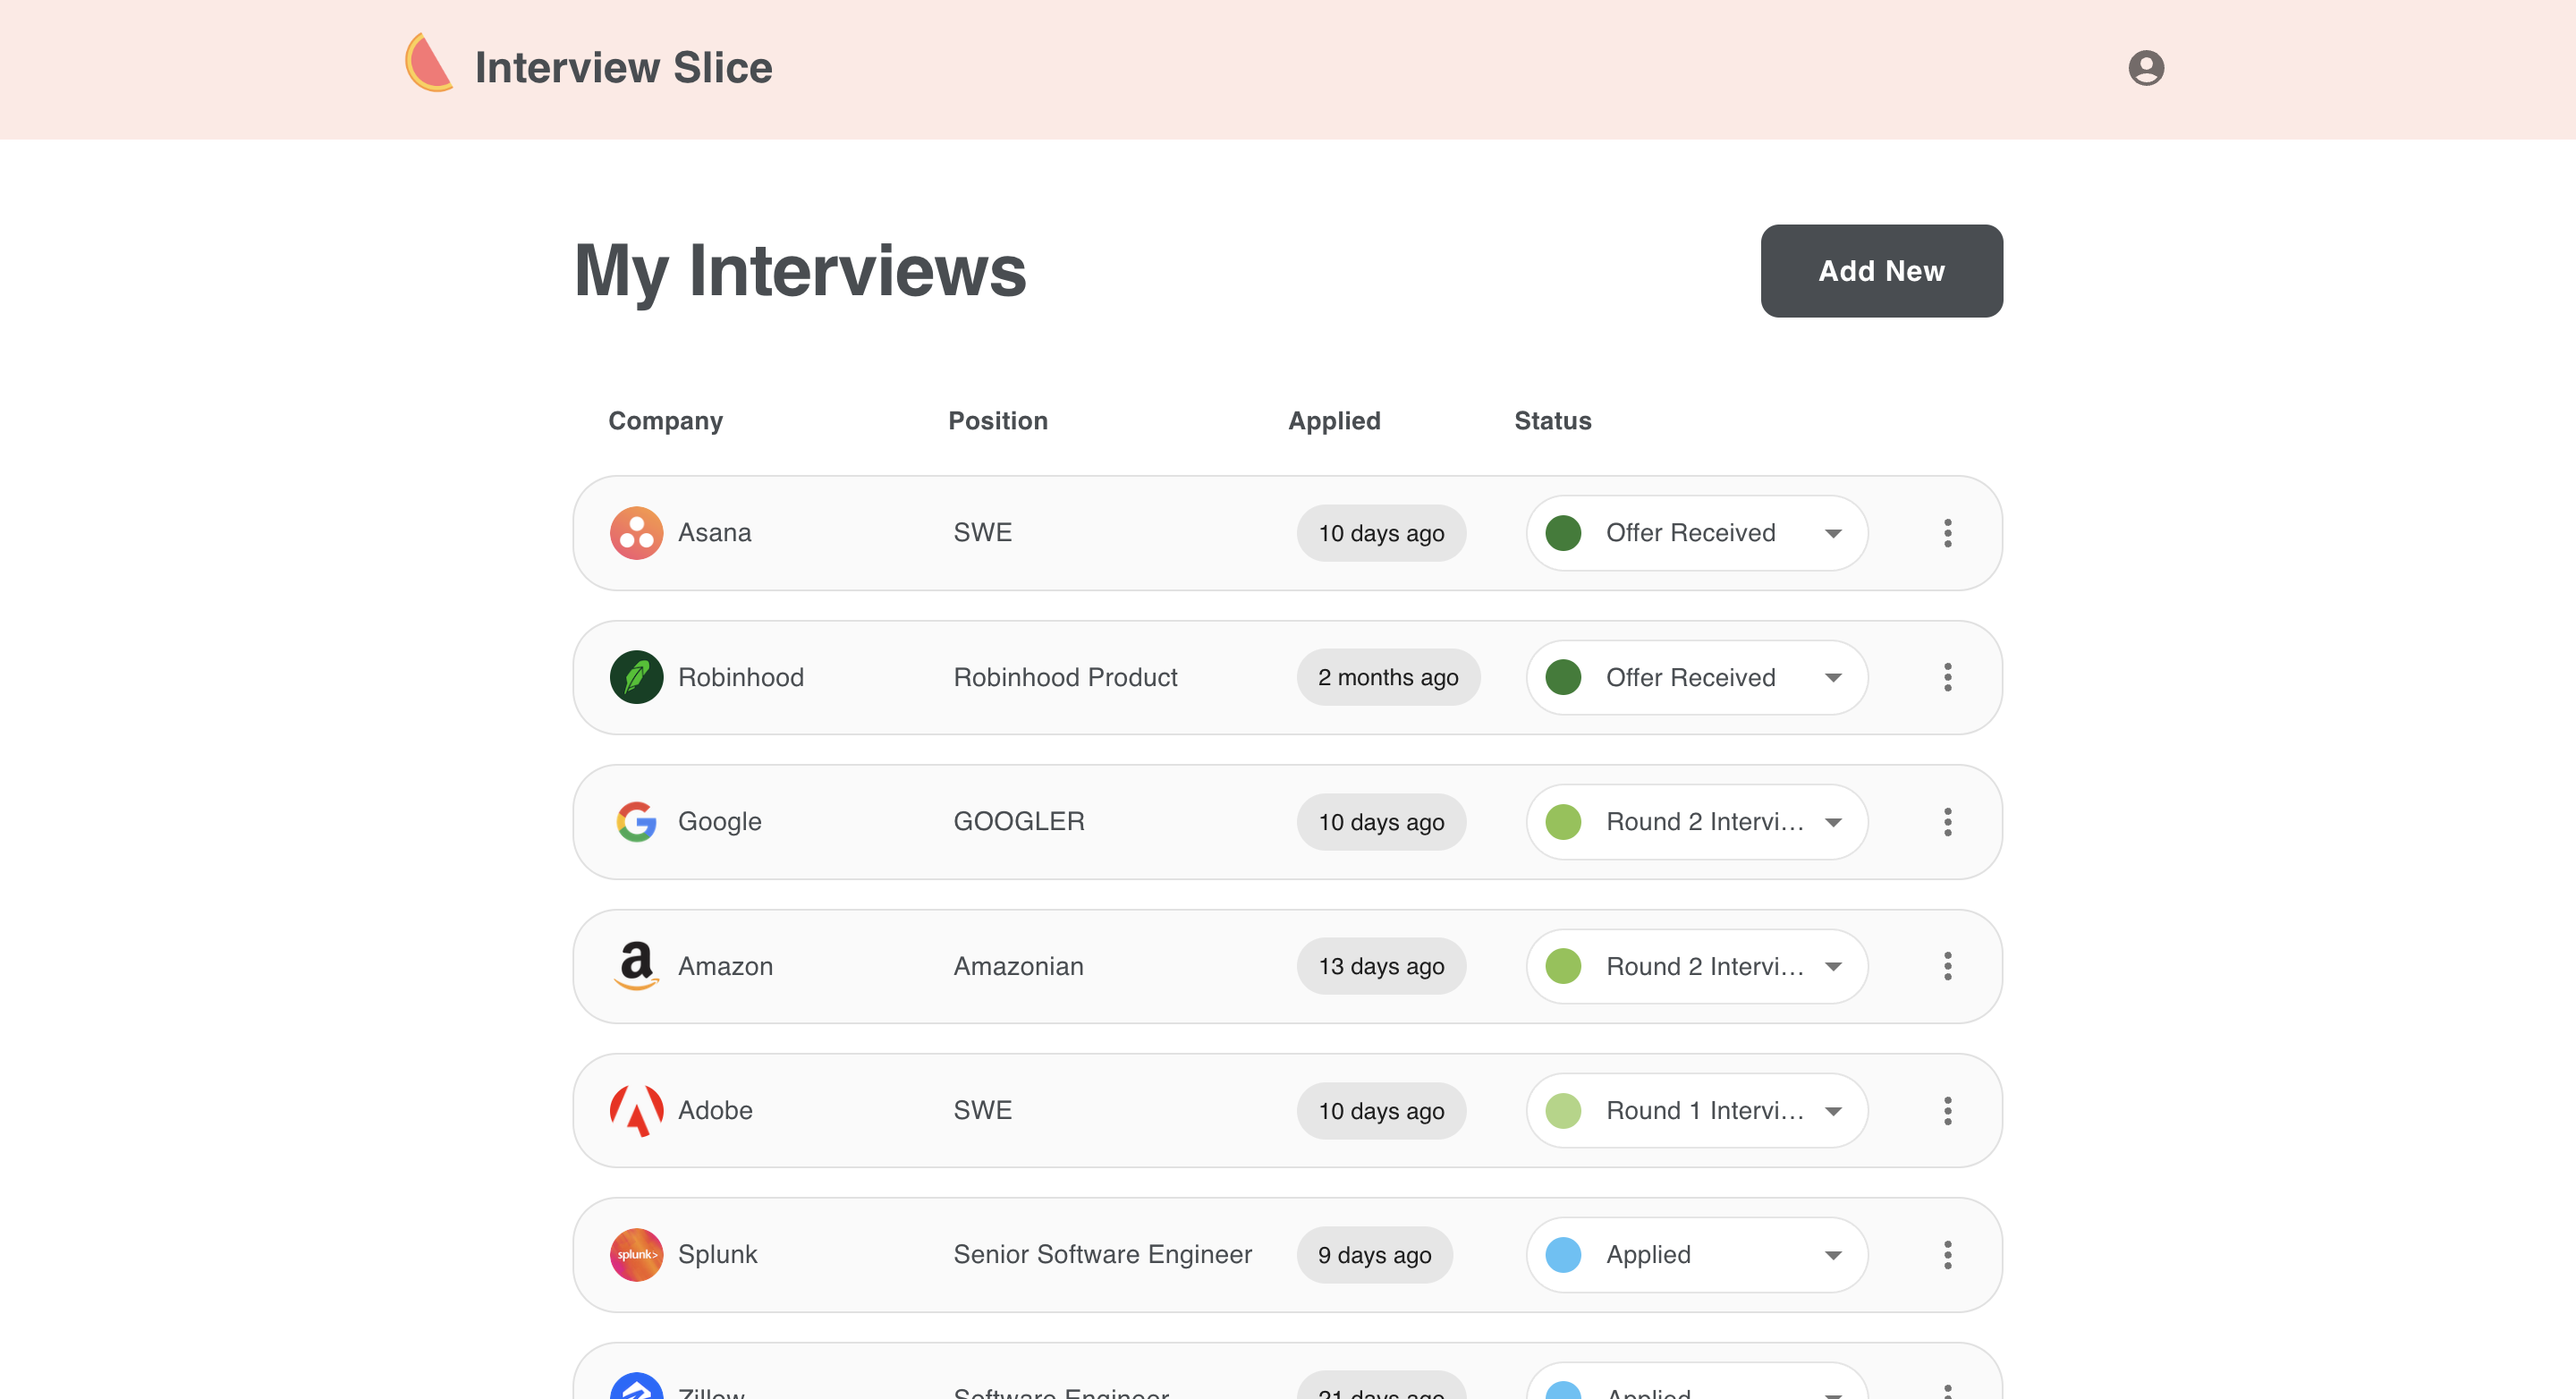Click the Asana company name

[x=714, y=533]
